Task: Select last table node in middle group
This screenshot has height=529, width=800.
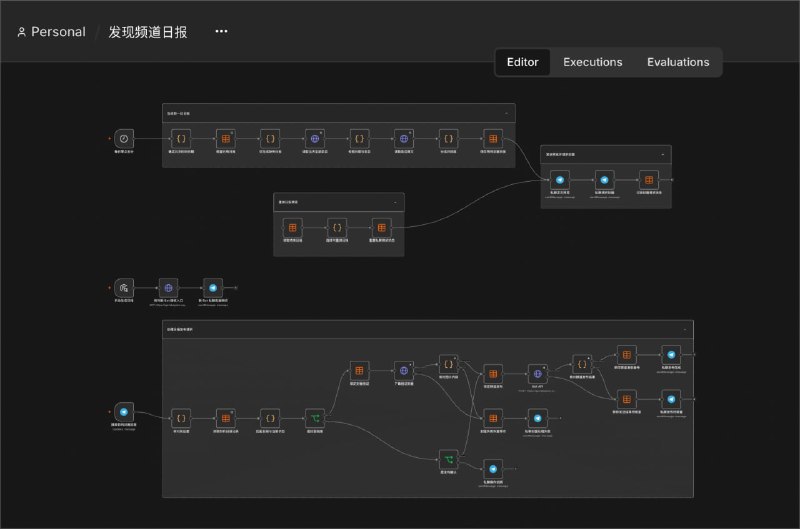Action: tap(382, 228)
